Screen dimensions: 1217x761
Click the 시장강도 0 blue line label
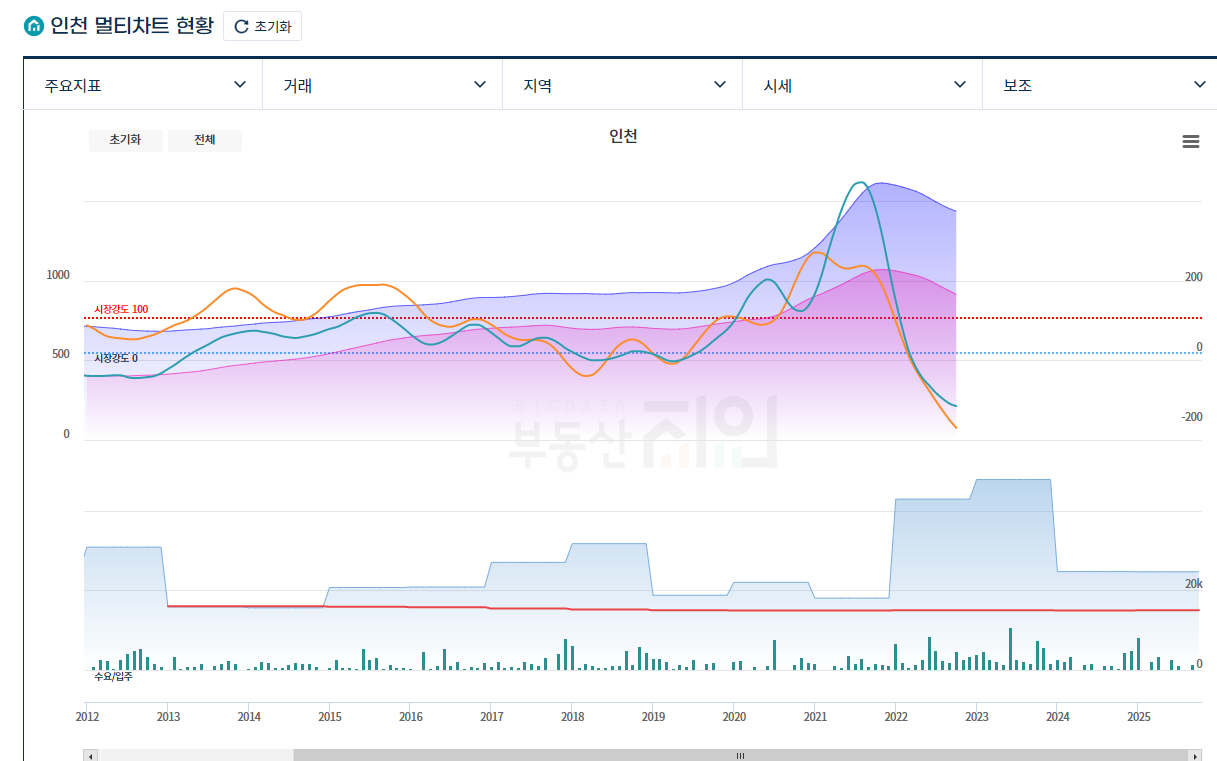click(x=116, y=358)
